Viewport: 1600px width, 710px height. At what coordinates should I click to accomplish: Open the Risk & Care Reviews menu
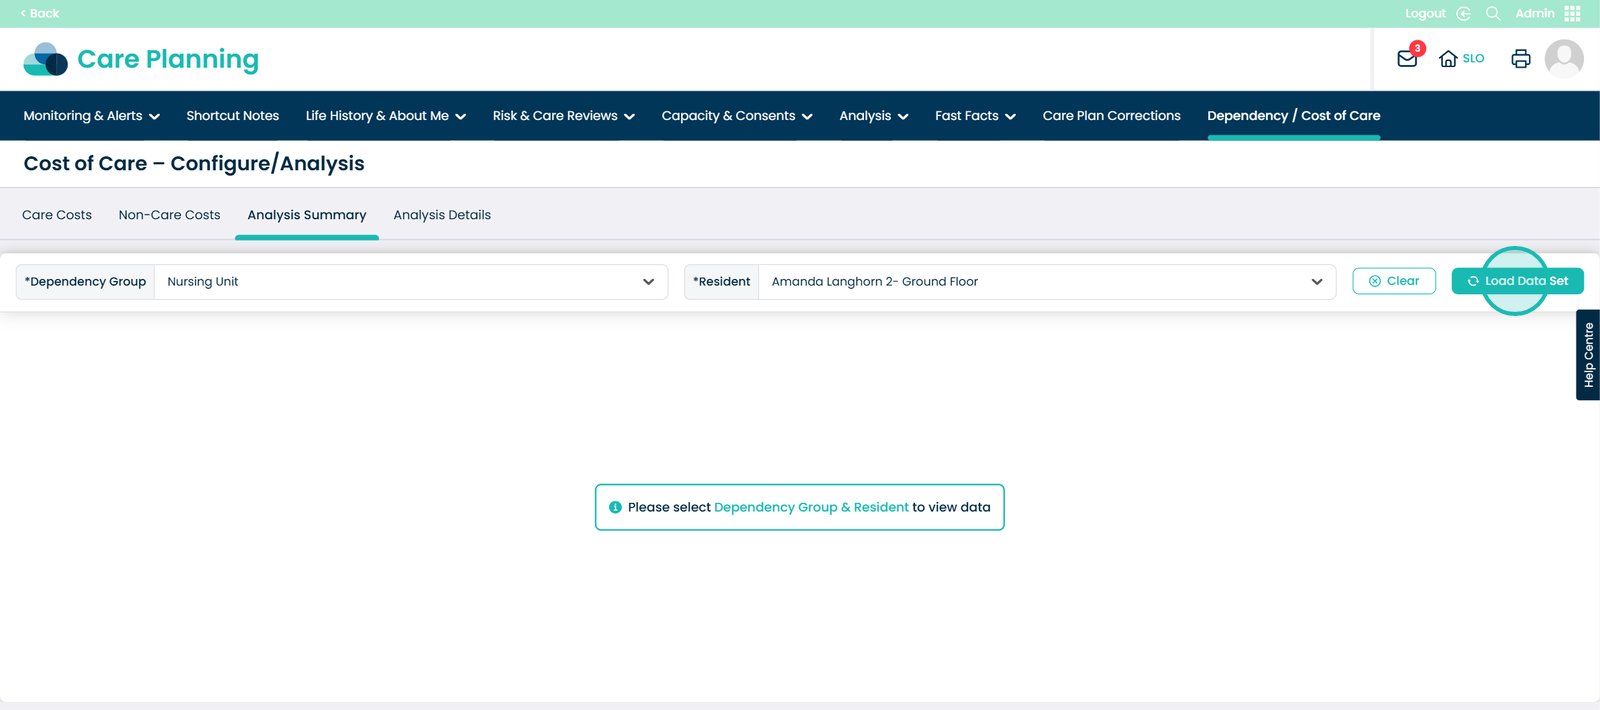(563, 116)
